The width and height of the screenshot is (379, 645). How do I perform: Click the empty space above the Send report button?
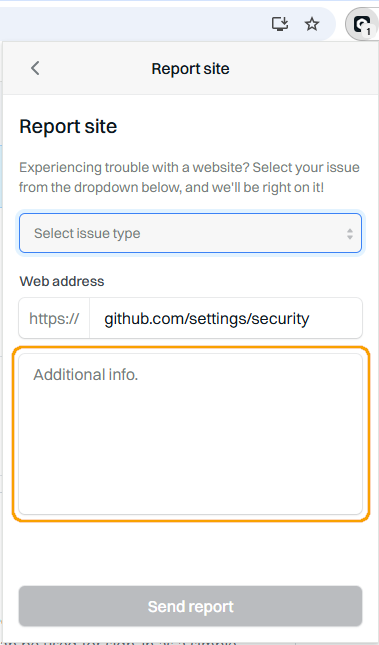pyautogui.click(x=191, y=553)
